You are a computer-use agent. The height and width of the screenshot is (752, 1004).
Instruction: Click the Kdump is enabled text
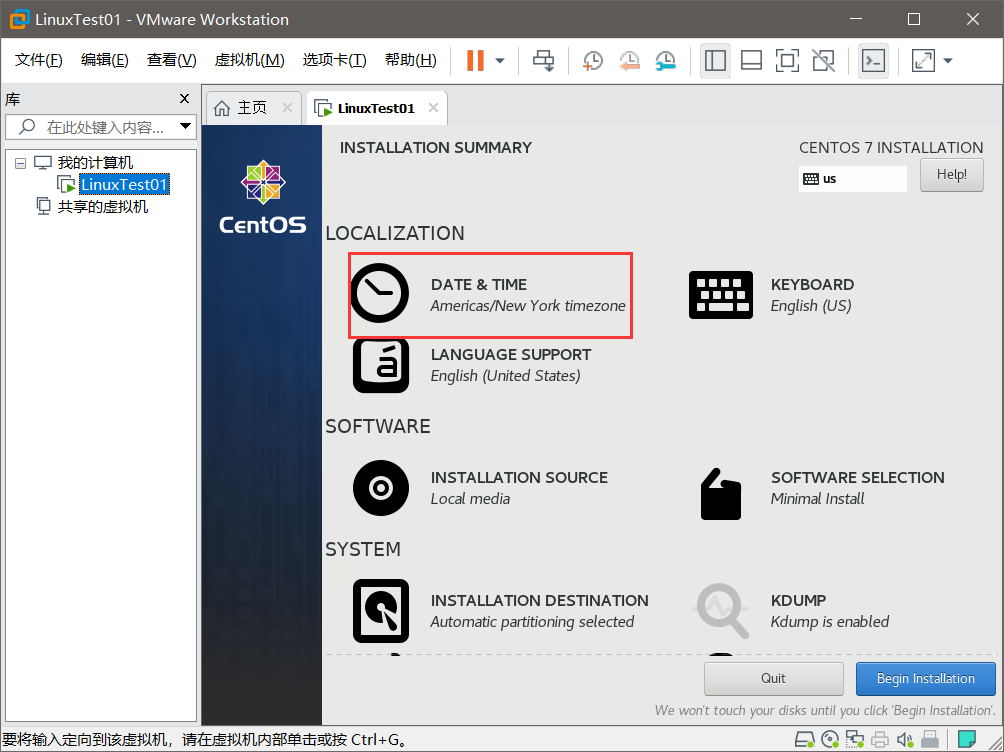coord(830,622)
